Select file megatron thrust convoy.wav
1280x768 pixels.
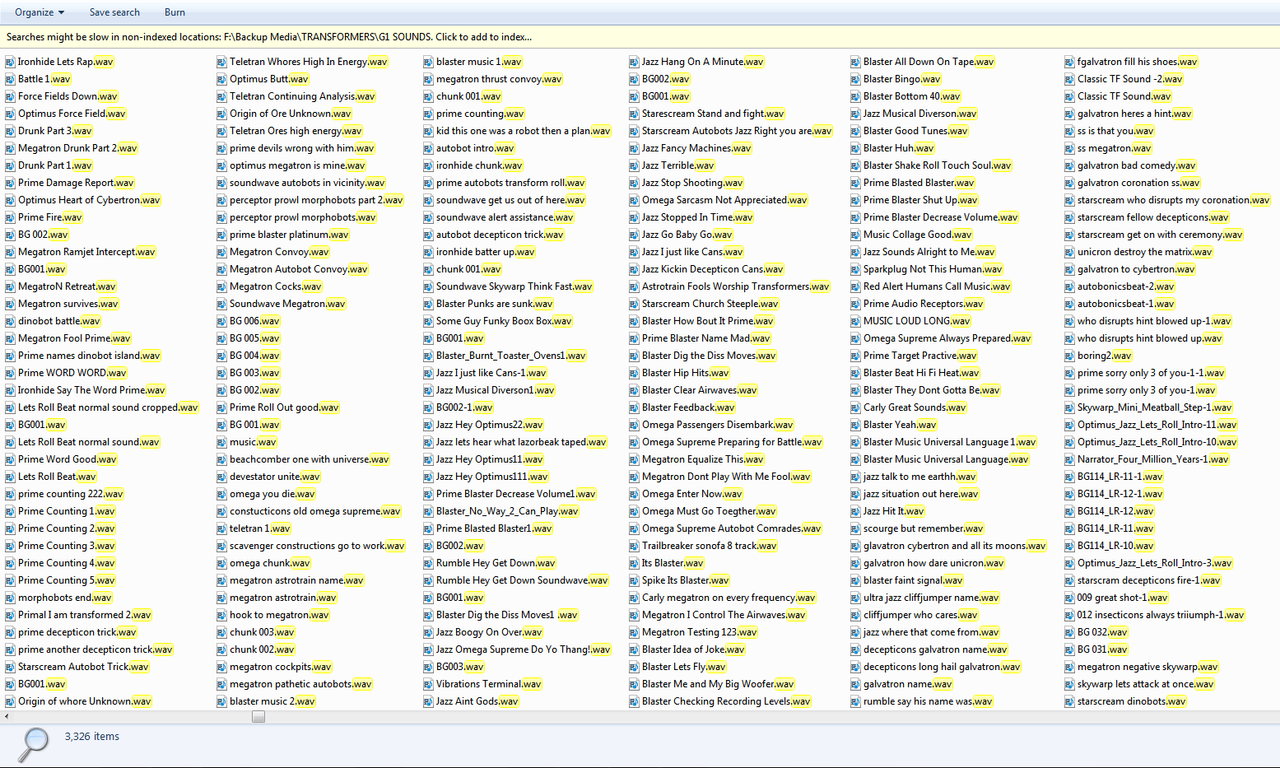(x=499, y=79)
